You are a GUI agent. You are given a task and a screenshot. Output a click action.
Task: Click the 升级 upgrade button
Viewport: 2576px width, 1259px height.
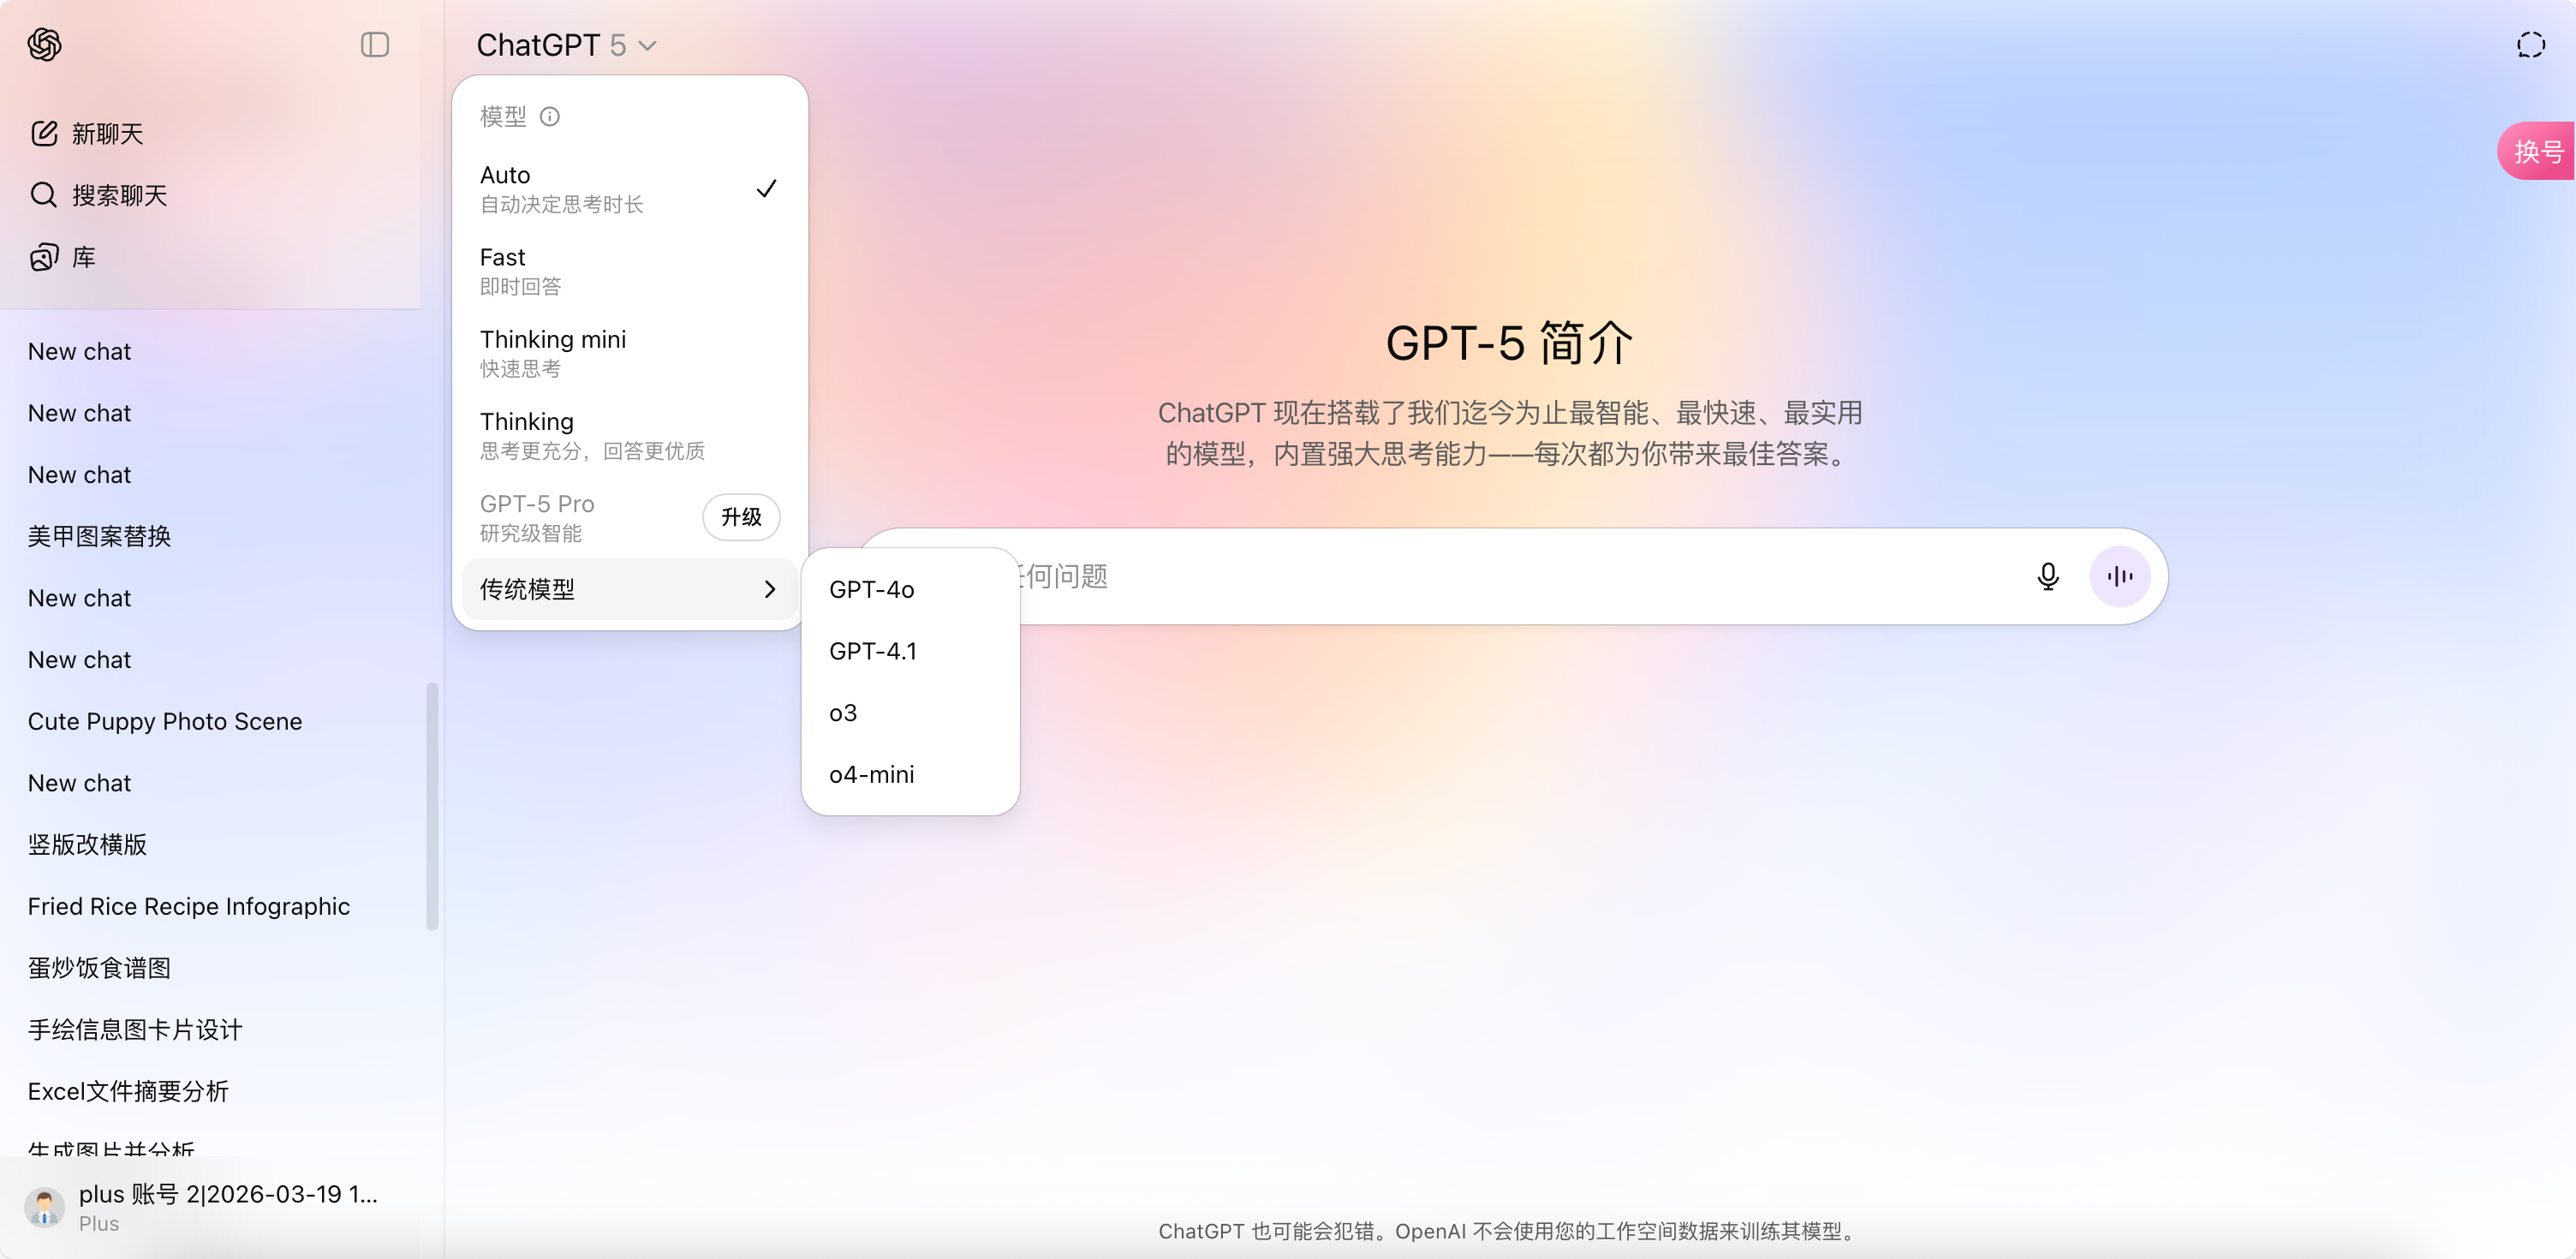741,517
